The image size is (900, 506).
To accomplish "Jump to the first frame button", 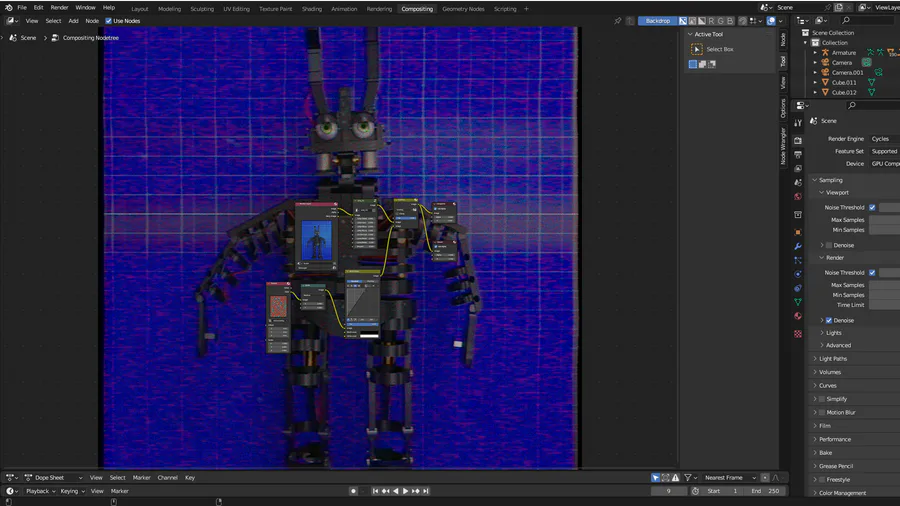I will pyautogui.click(x=375, y=491).
